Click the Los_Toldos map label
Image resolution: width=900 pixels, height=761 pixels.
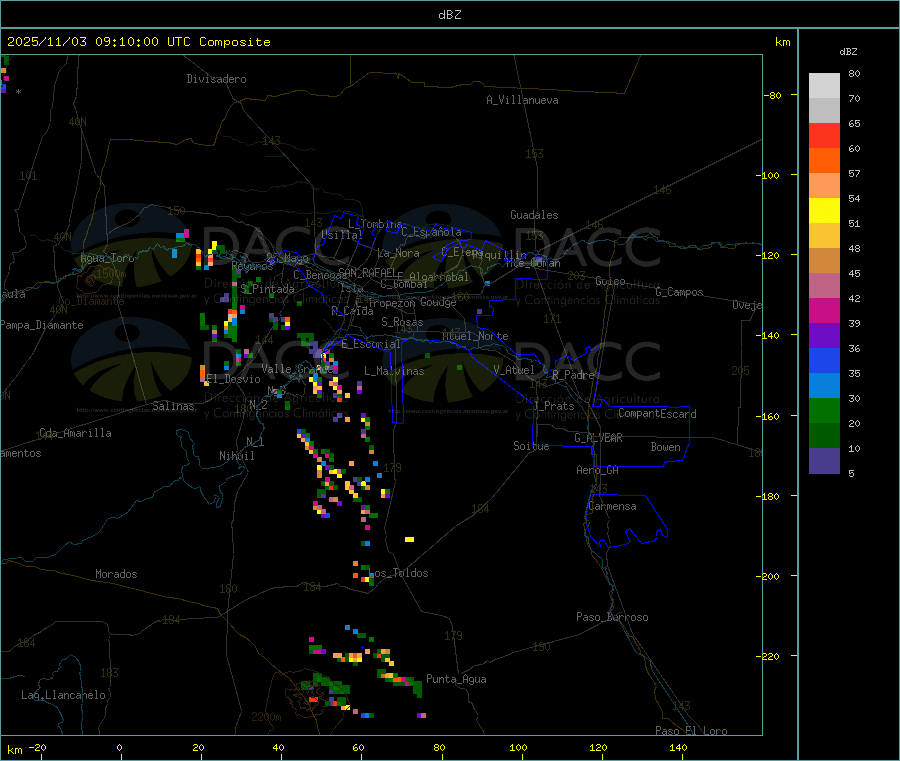400,573
